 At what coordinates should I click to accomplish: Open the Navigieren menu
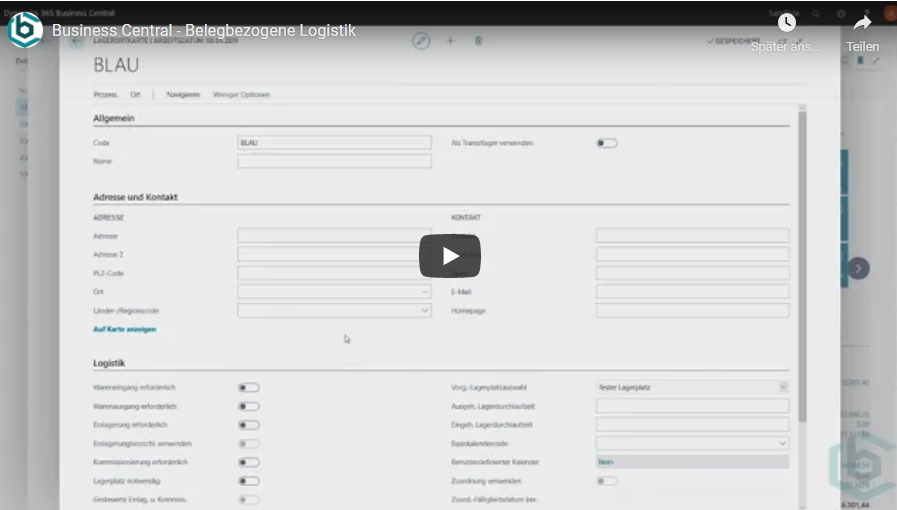[182, 95]
